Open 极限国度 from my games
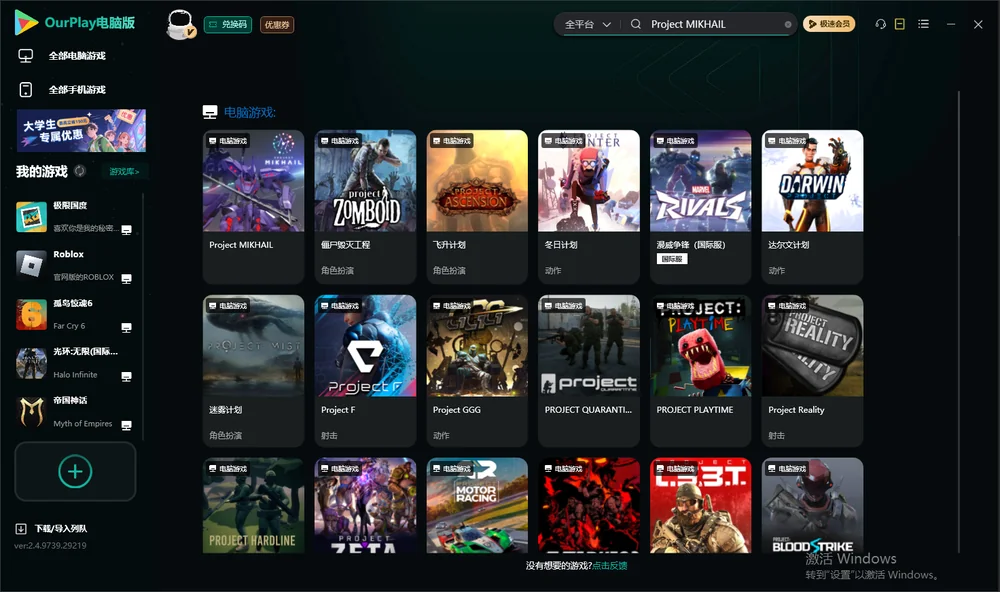This screenshot has height=592, width=1000. (75, 217)
